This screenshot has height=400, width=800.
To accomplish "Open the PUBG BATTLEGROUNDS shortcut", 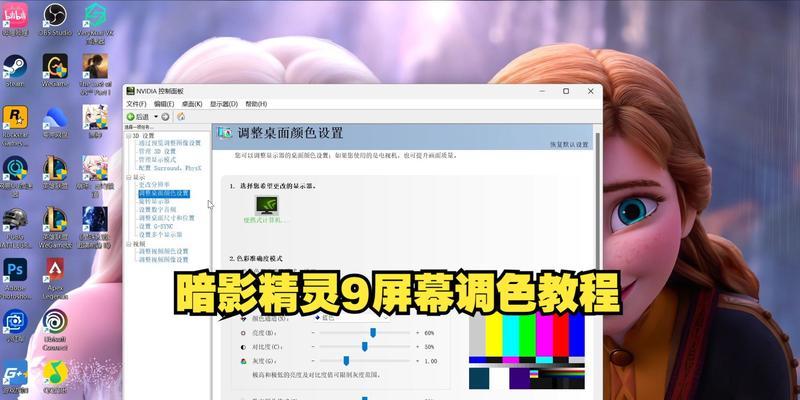I will [x=15, y=227].
